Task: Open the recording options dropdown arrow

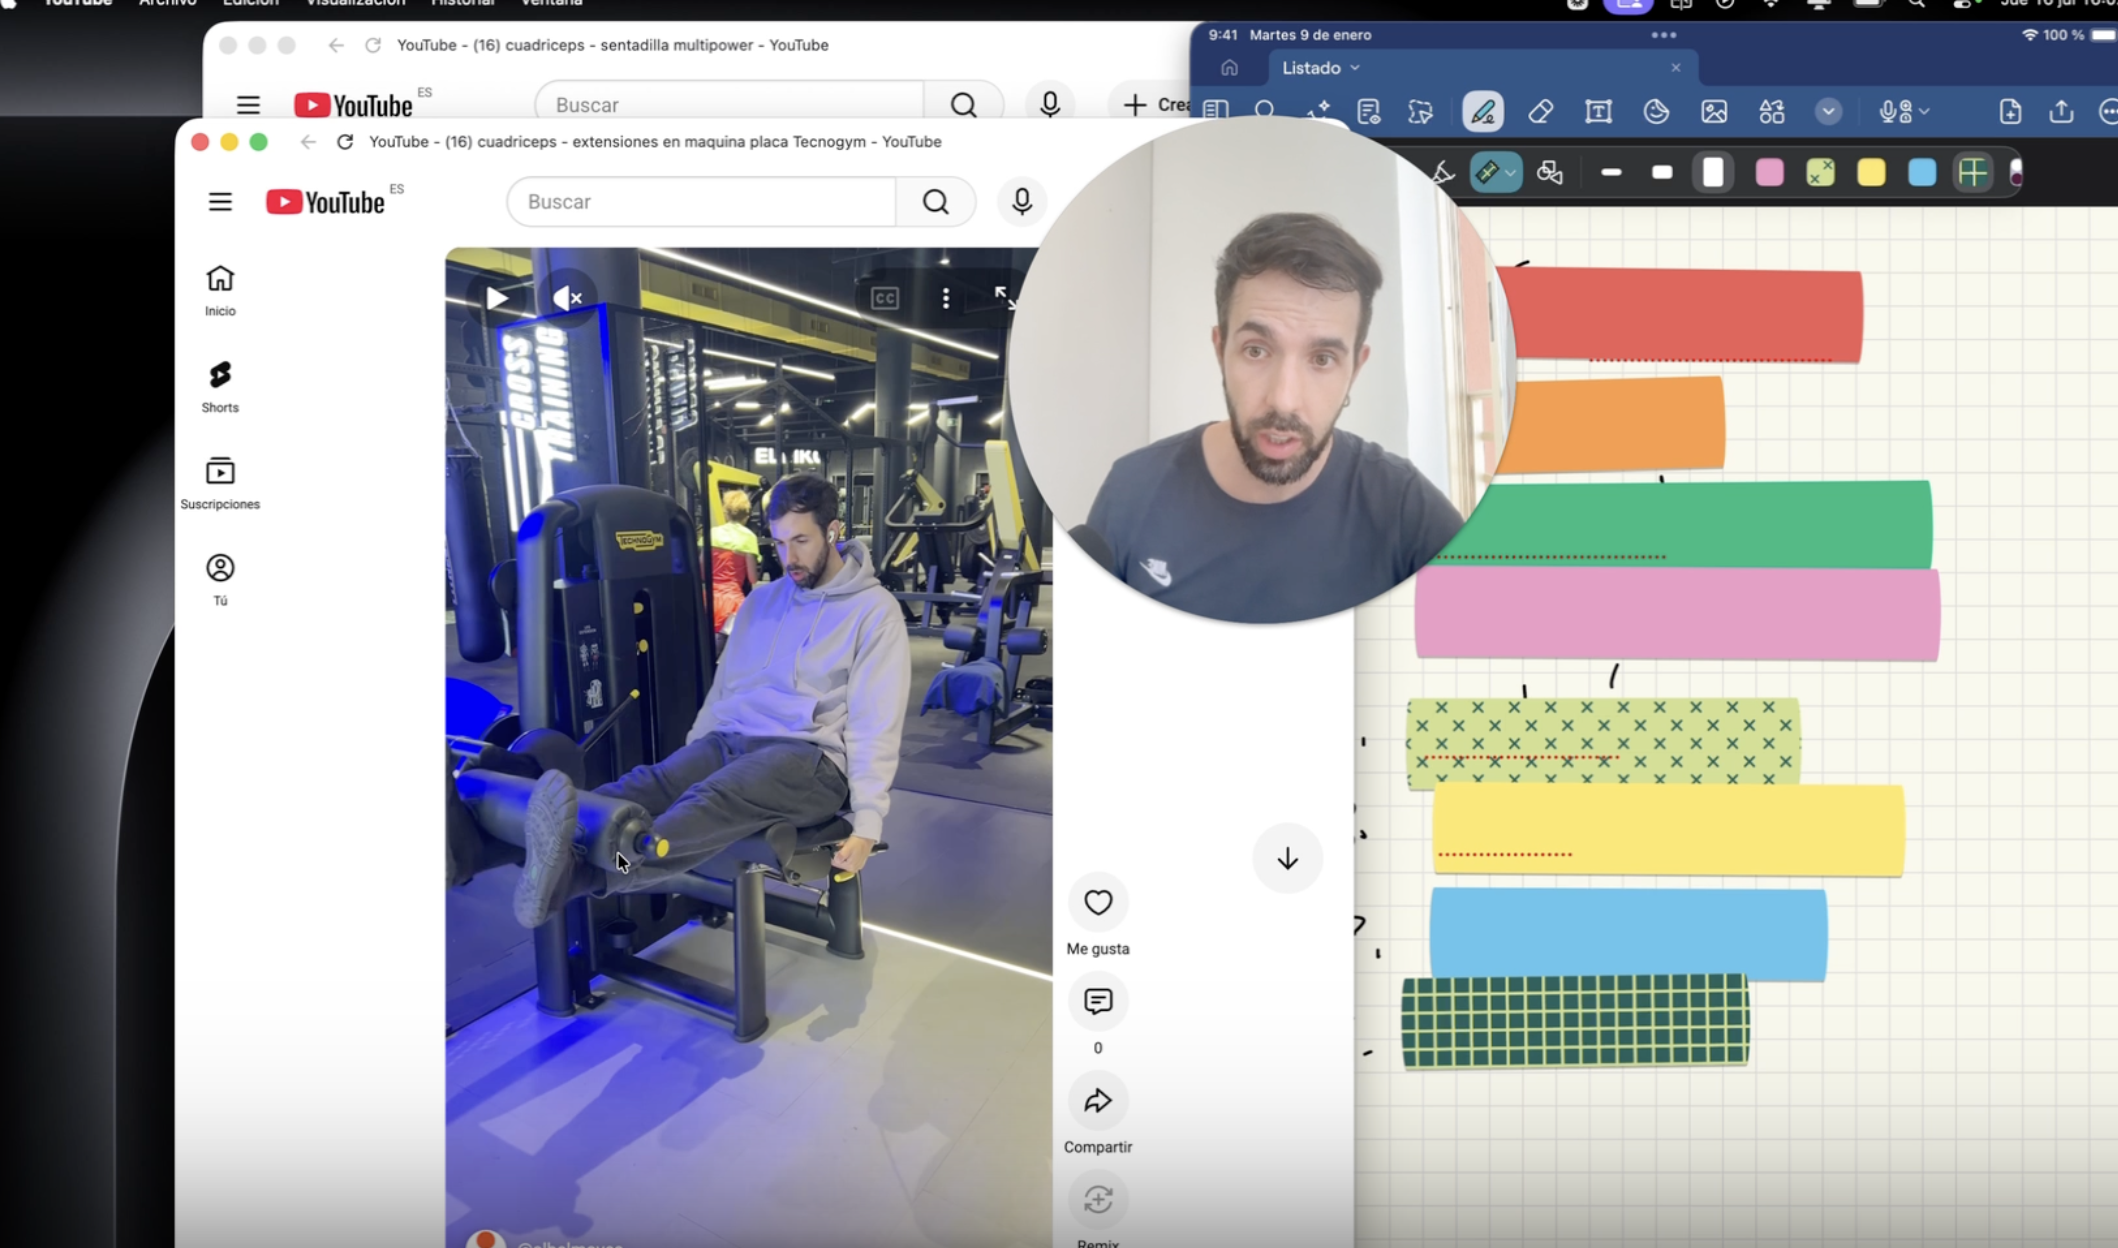Action: 1925,111
